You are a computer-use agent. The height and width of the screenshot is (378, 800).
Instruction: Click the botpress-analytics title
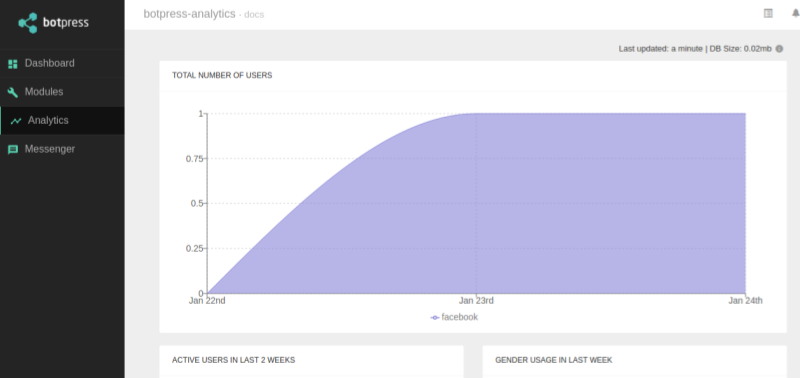point(189,14)
